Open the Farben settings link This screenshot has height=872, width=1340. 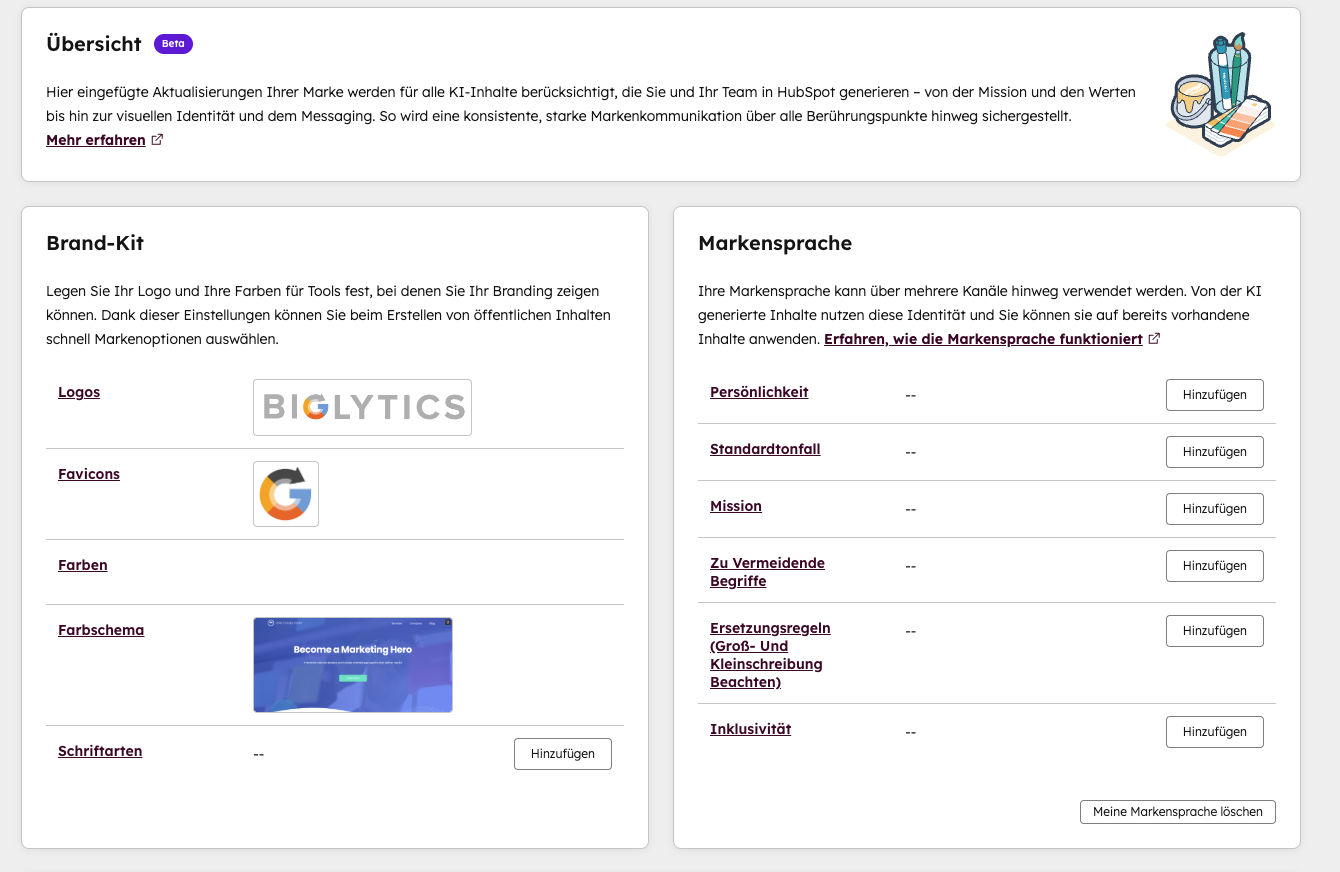(83, 565)
